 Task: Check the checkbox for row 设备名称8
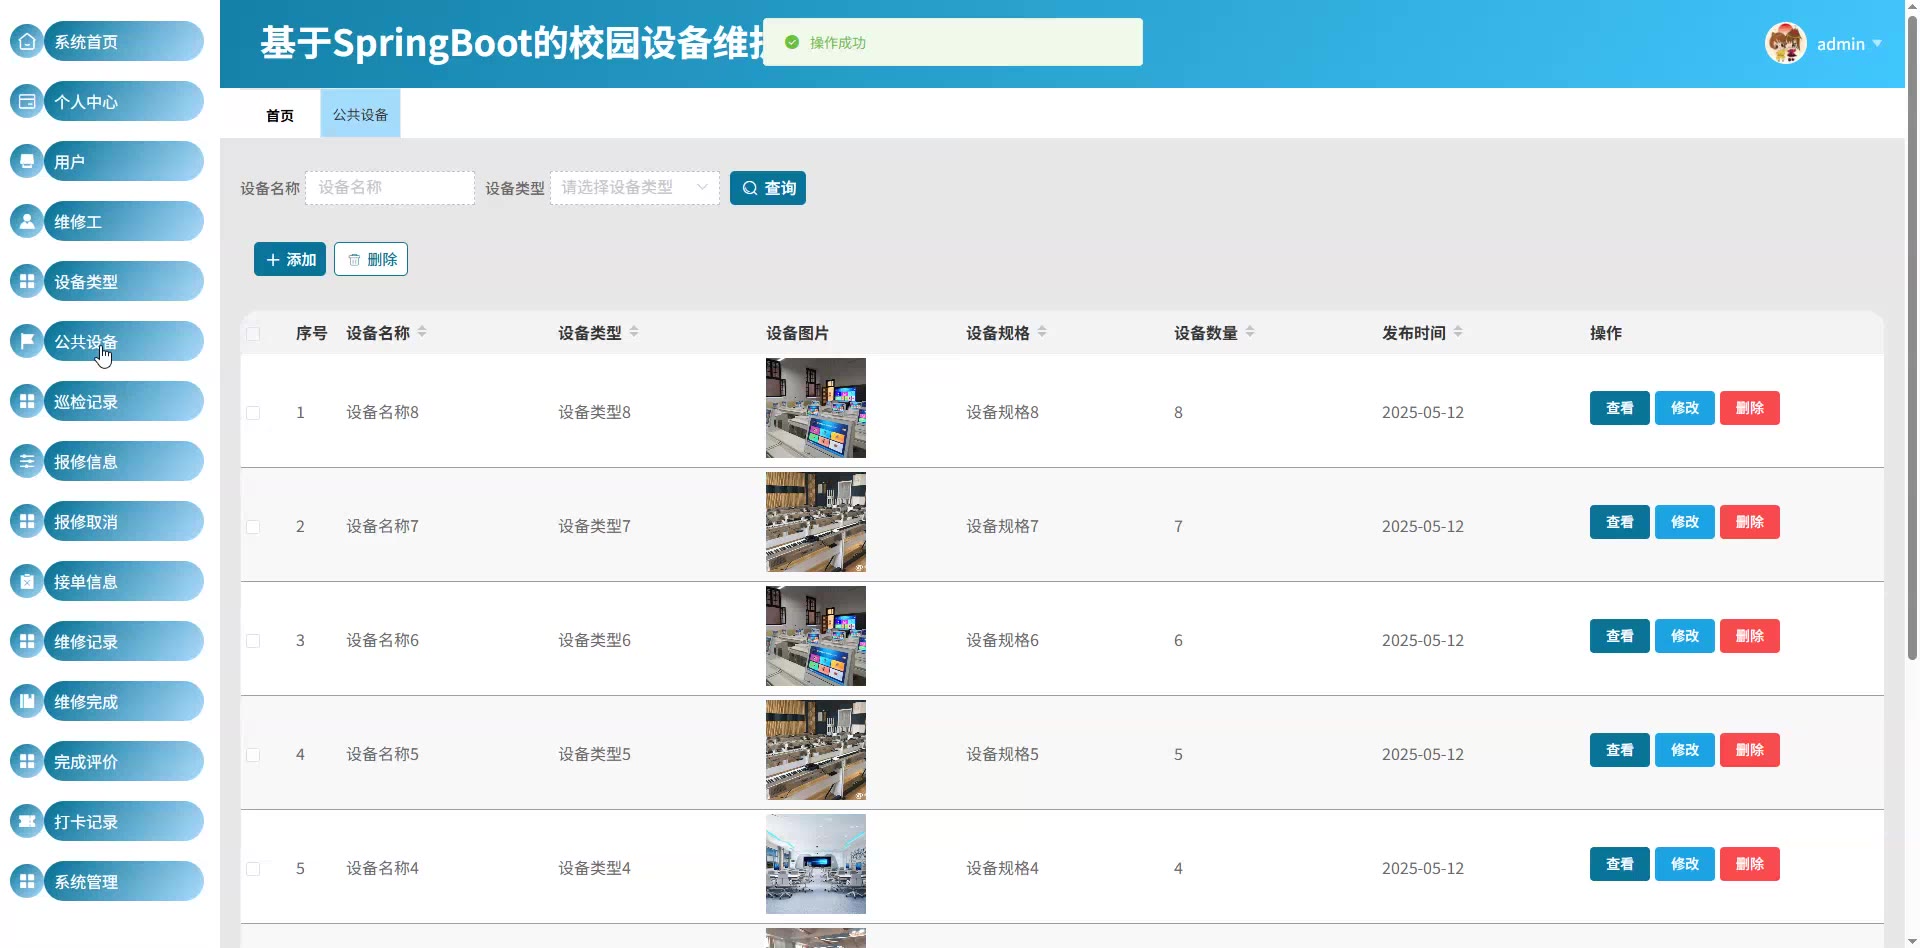tap(253, 413)
